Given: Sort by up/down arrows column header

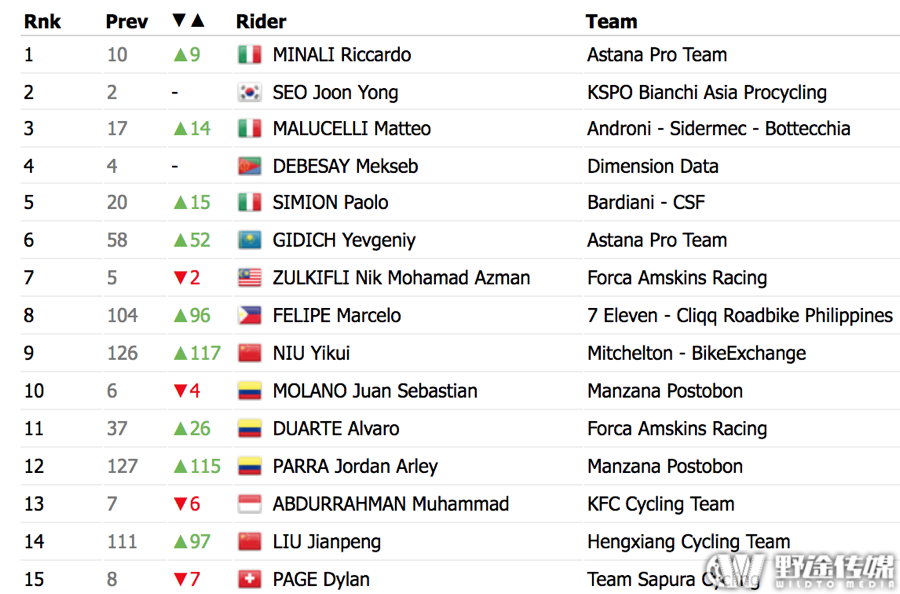Looking at the screenshot, I should 189,21.
